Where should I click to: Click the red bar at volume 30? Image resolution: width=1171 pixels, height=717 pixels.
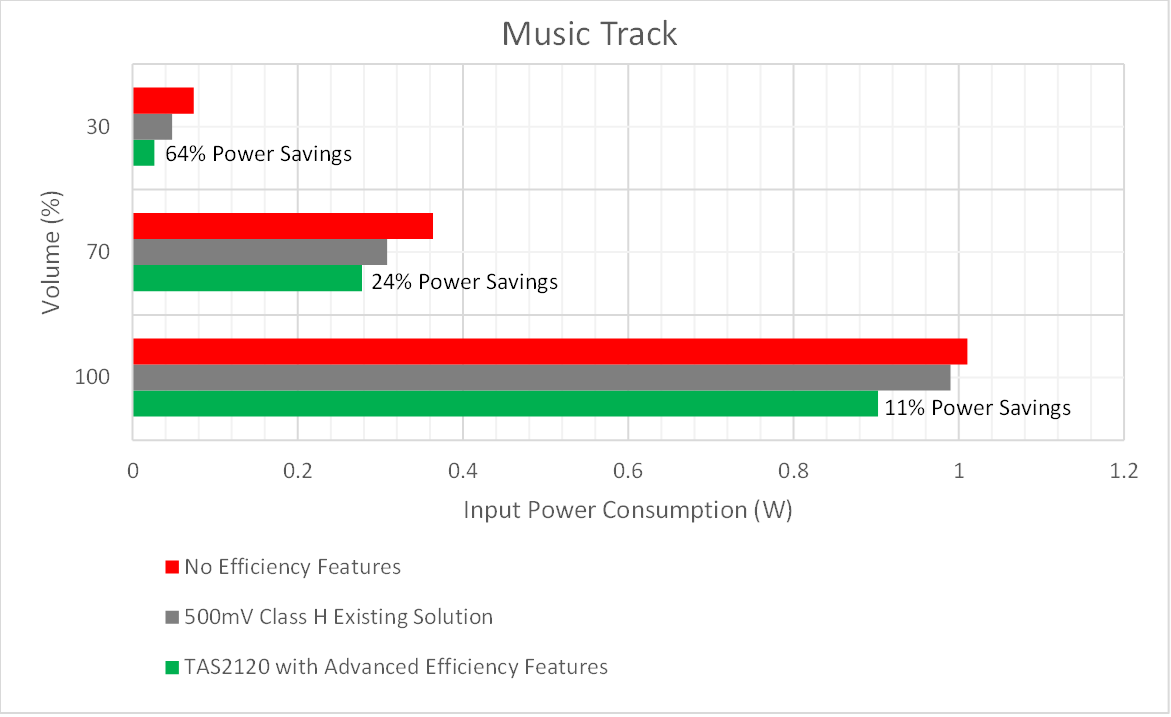point(163,101)
